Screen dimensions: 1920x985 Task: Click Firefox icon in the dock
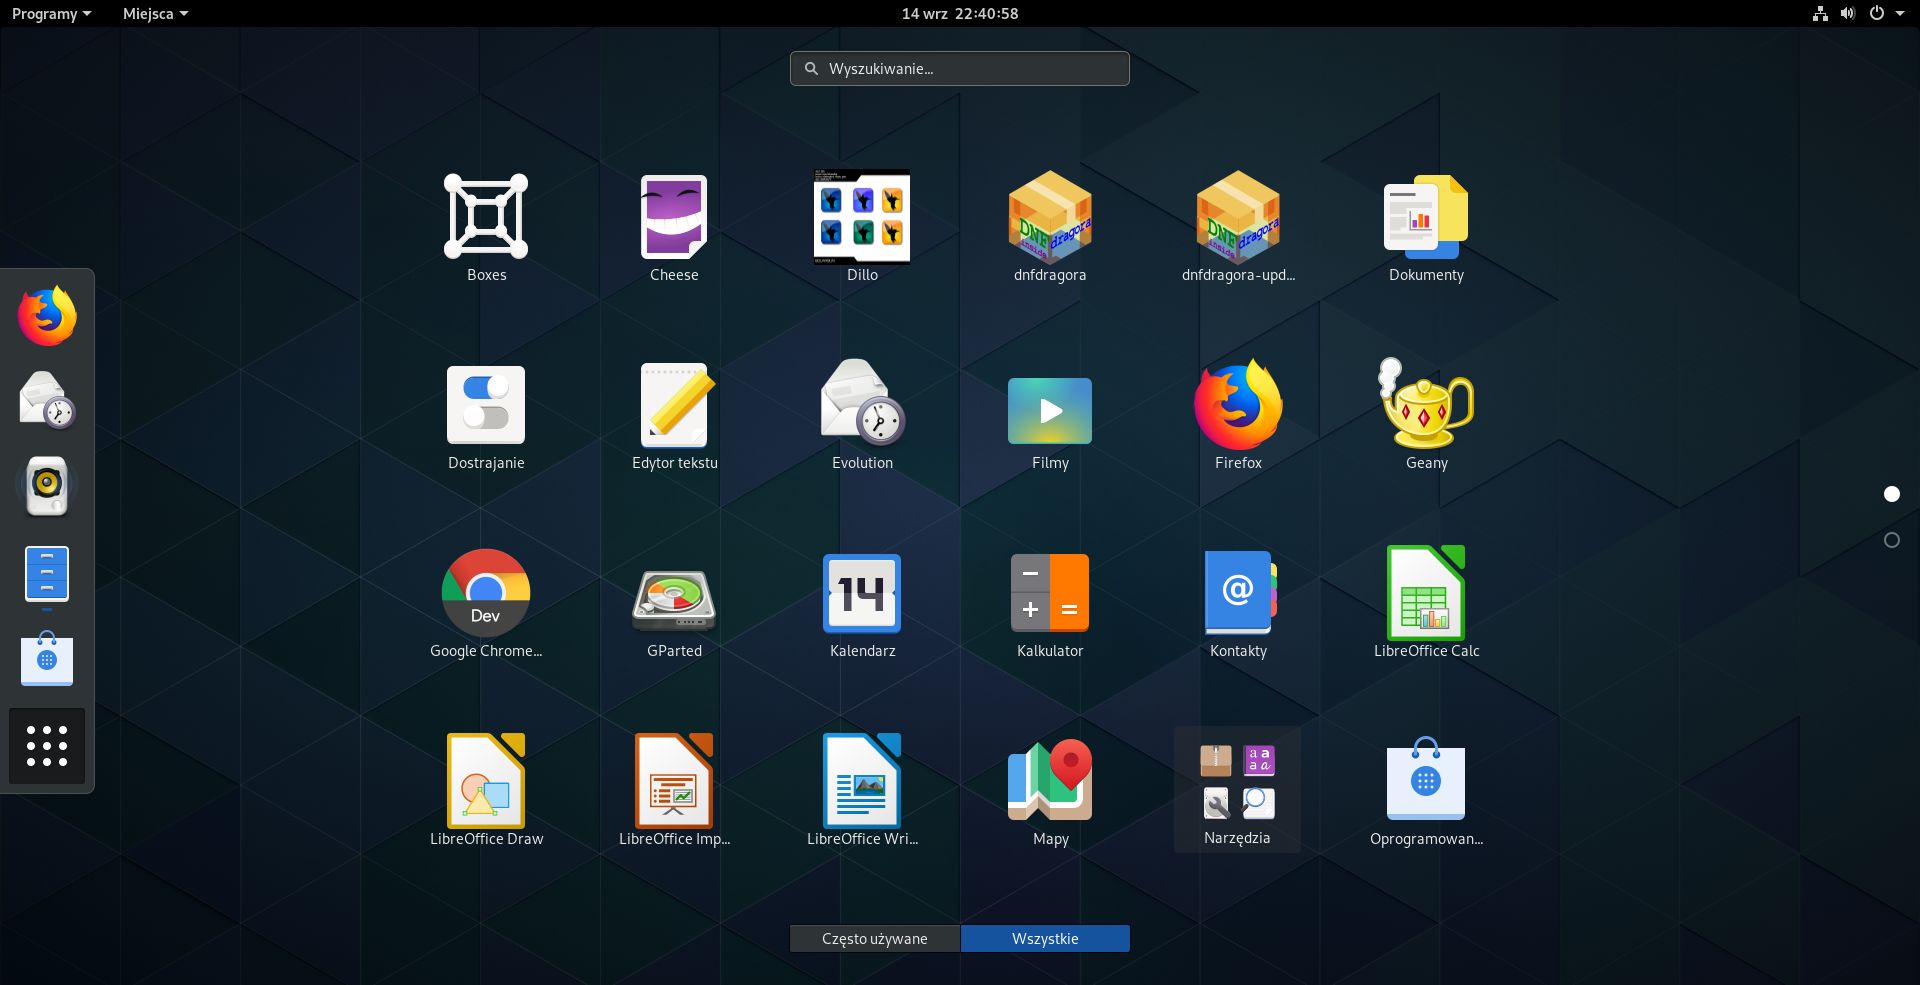point(47,316)
